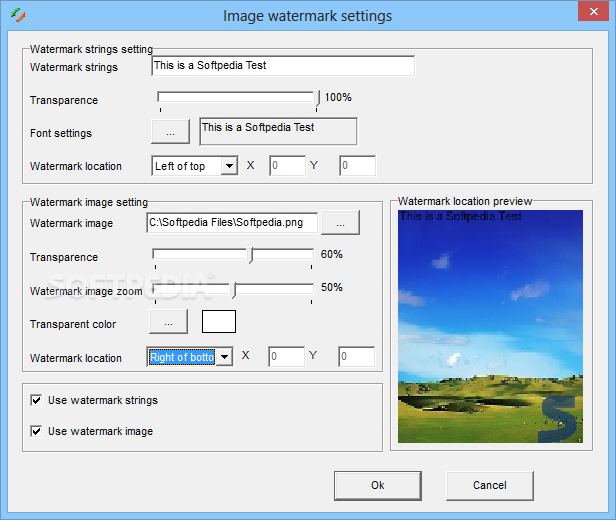The height and width of the screenshot is (520, 616).
Task: Click the 'Font settings' label
Action: click(61, 133)
